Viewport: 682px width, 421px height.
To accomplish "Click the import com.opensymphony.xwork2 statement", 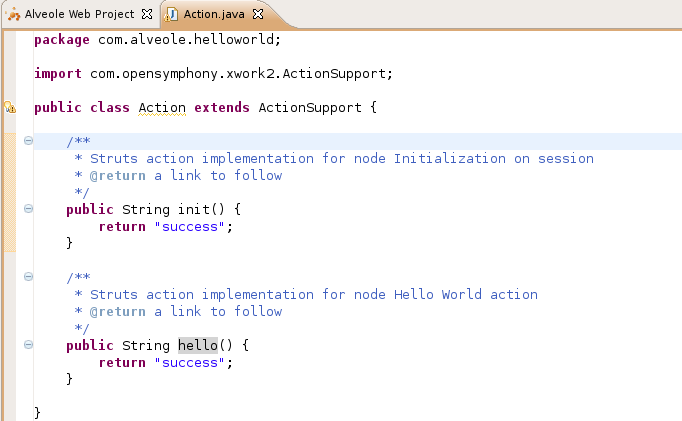I will 213,74.
